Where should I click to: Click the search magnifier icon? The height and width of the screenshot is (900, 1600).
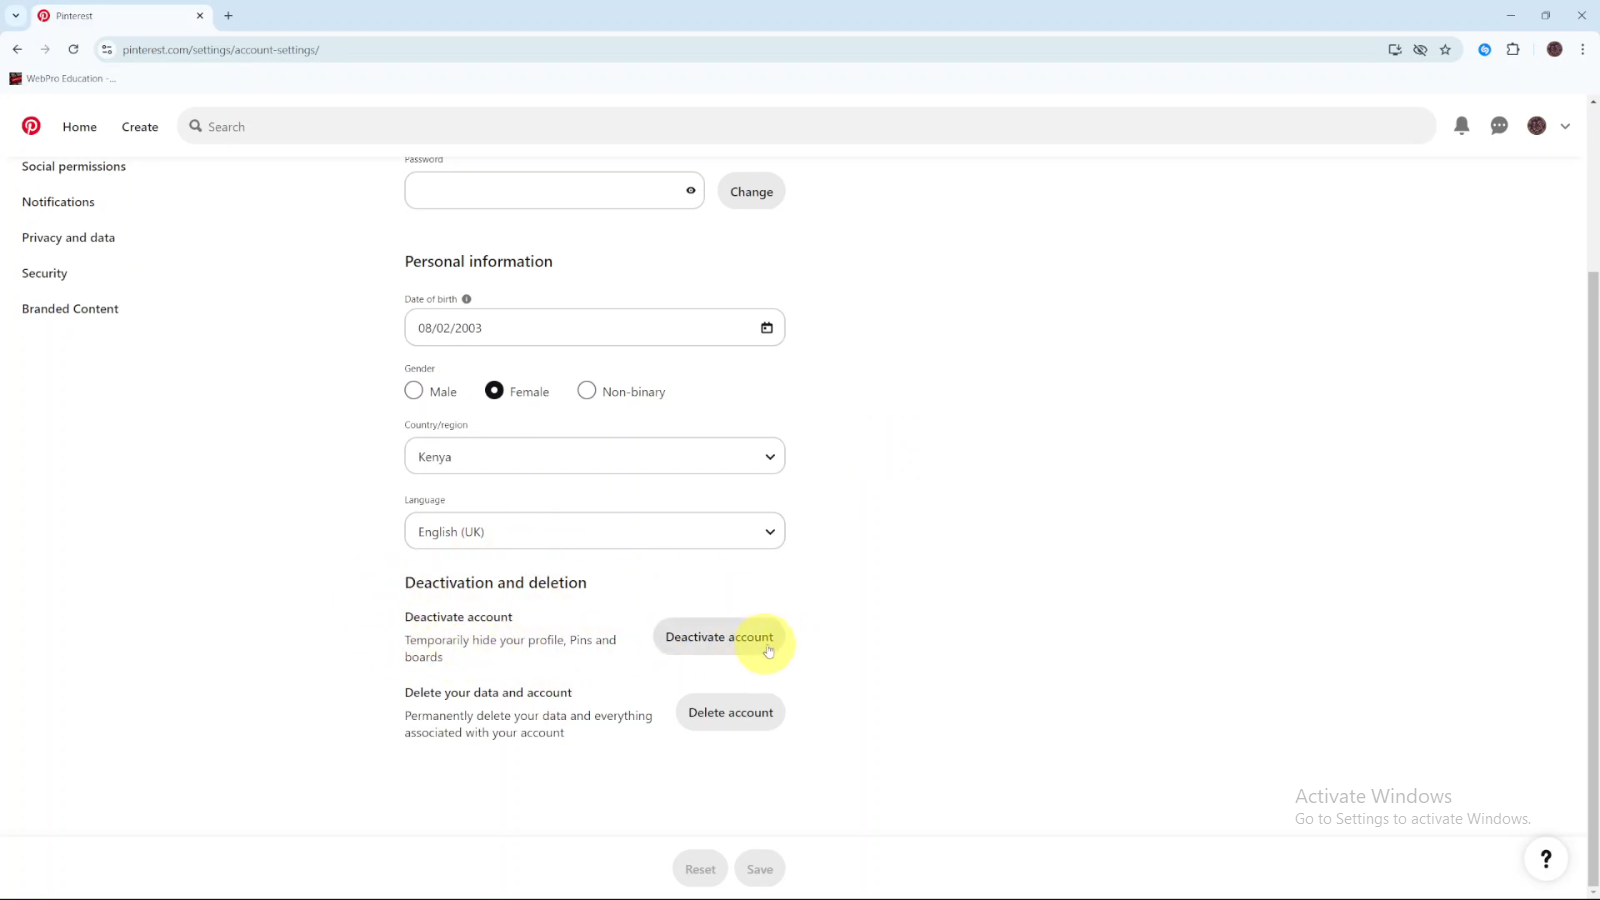[196, 126]
